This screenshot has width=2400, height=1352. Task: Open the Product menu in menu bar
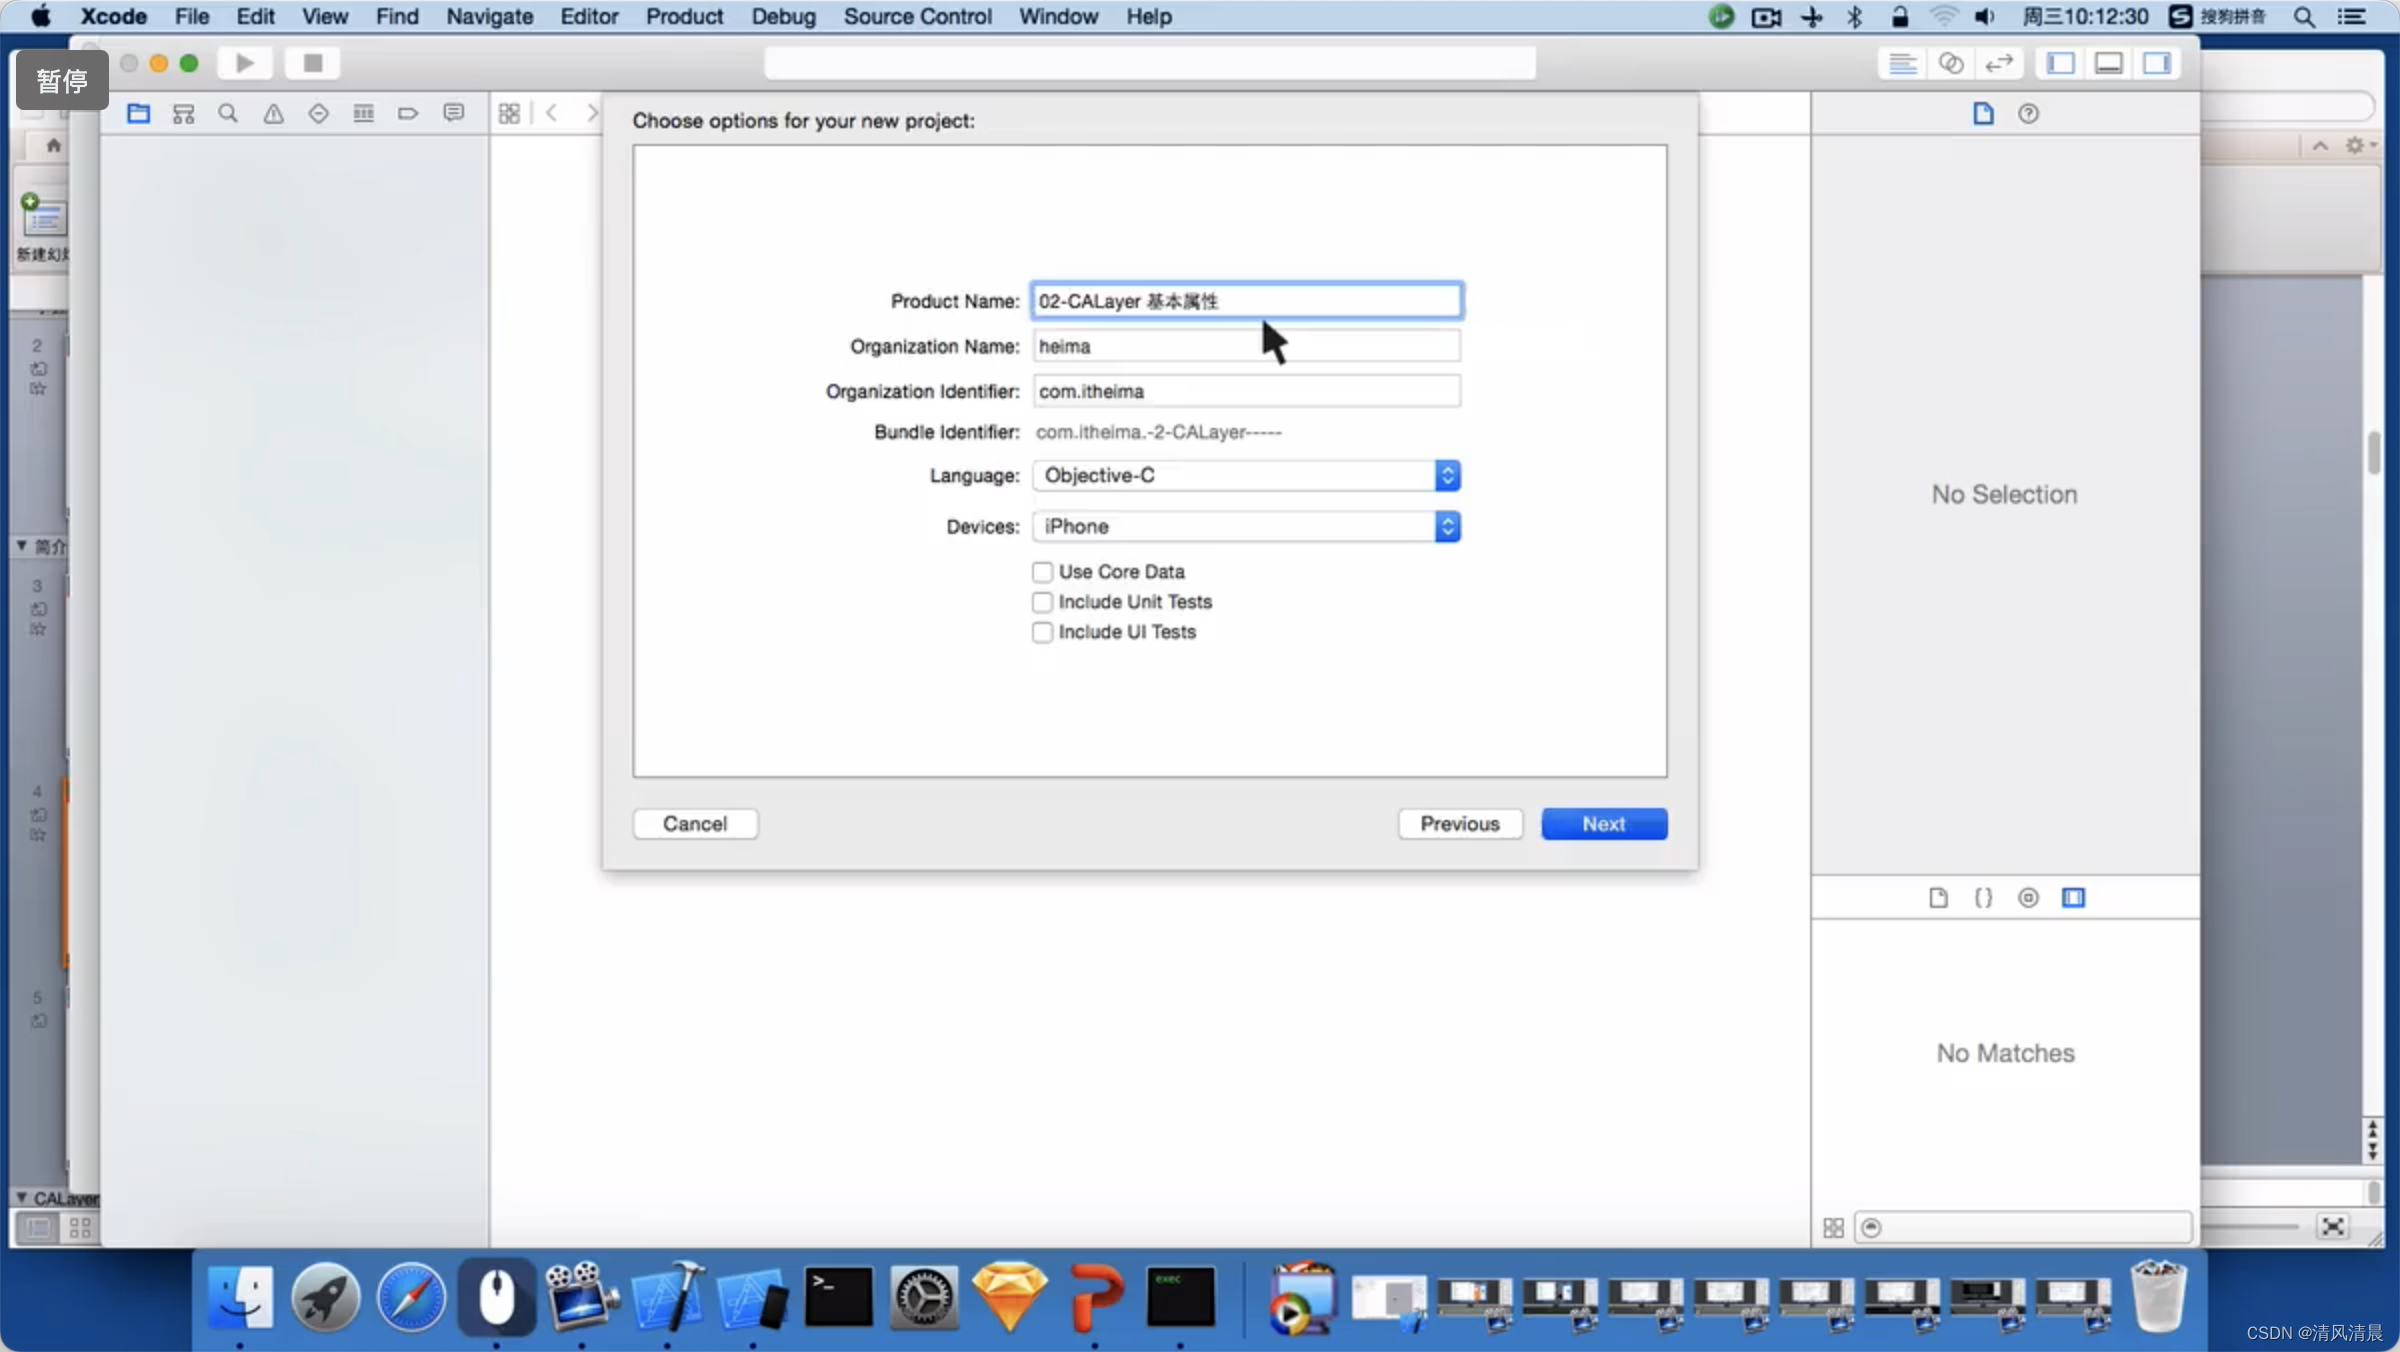click(x=686, y=16)
